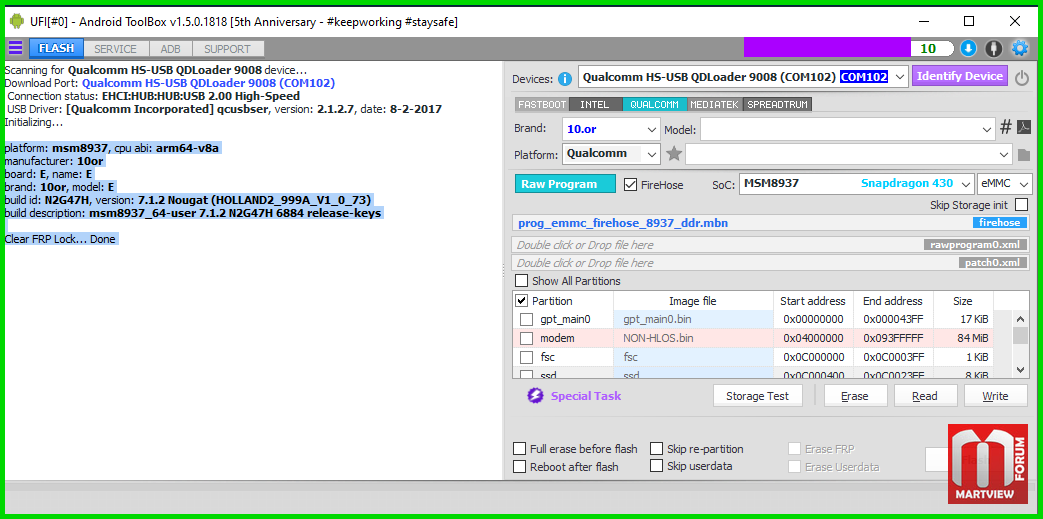Viewport: 1043px width, 519px height.
Task: Select the QUALCOMM mode tab
Action: 655,104
